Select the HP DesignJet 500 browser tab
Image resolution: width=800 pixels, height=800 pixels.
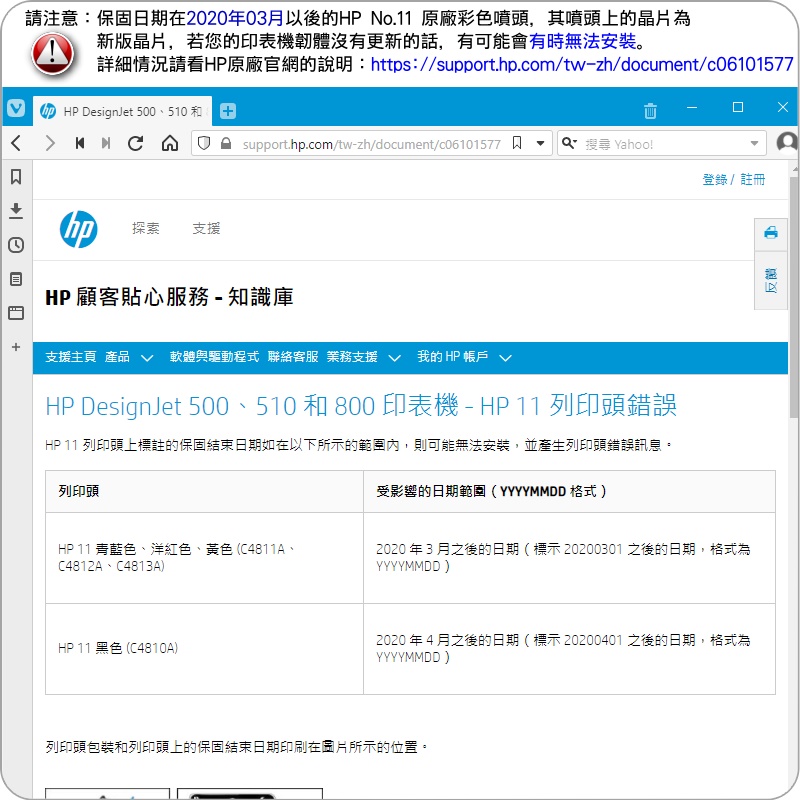point(122,111)
